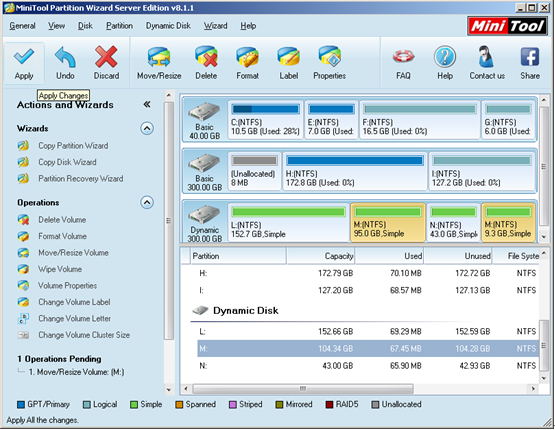The width and height of the screenshot is (555, 430).
Task: Open the Wizard menu
Action: (x=215, y=26)
